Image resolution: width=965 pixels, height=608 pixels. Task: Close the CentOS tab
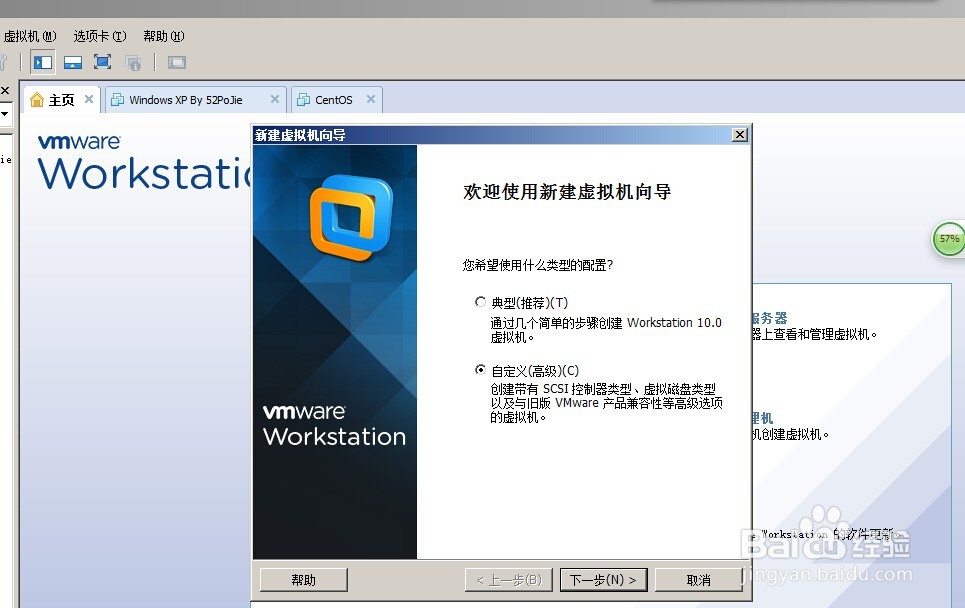click(x=370, y=99)
